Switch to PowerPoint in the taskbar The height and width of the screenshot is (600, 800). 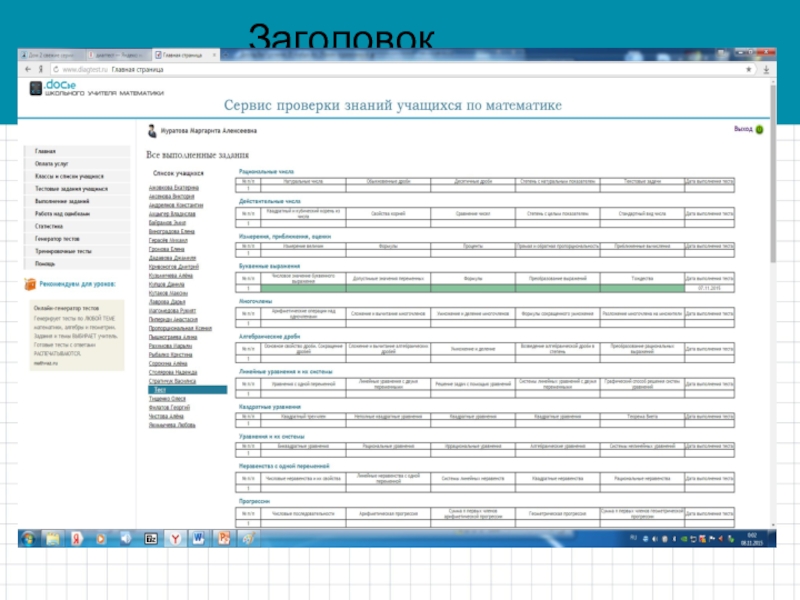coord(223,538)
